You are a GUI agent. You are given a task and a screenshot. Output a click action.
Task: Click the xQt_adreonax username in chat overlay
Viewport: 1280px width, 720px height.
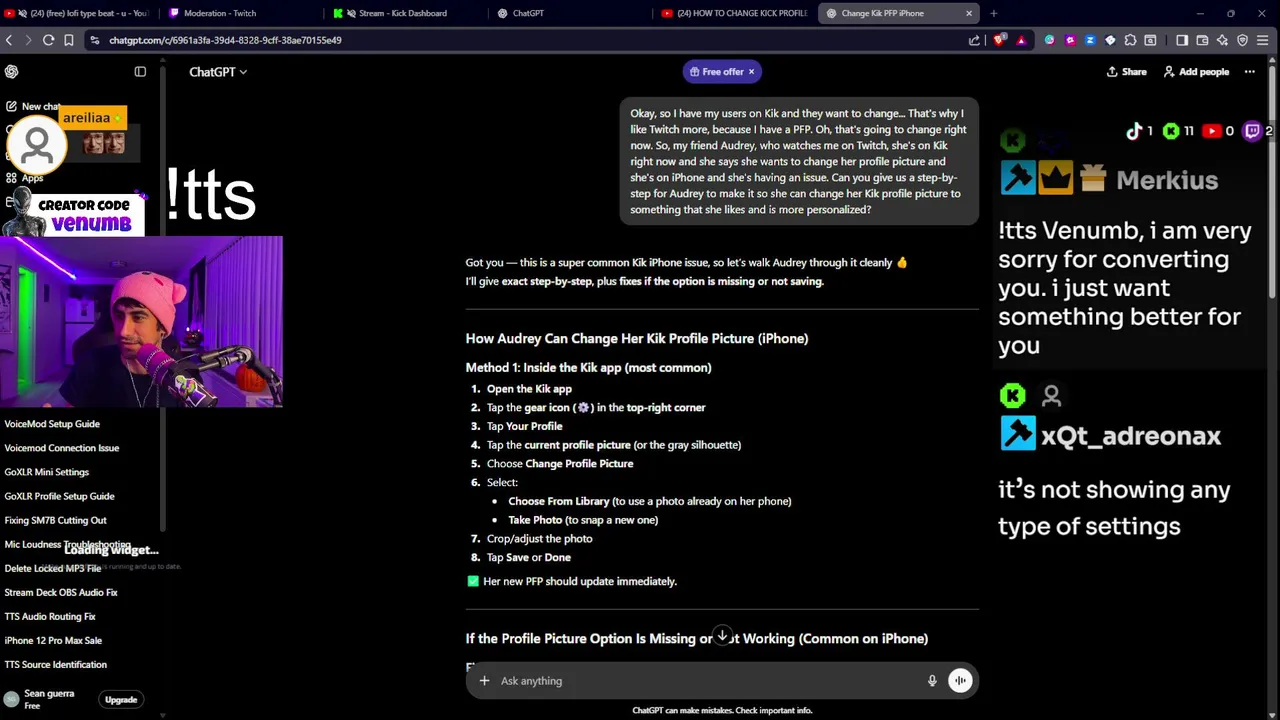1131,436
